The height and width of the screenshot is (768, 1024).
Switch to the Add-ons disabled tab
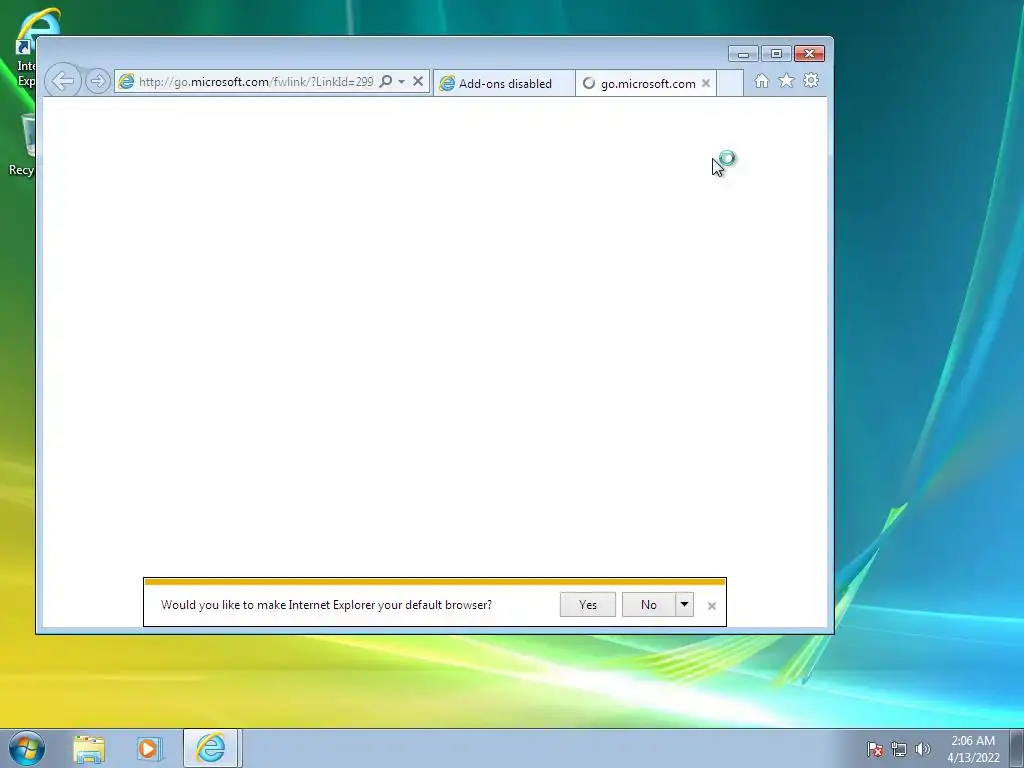click(504, 83)
